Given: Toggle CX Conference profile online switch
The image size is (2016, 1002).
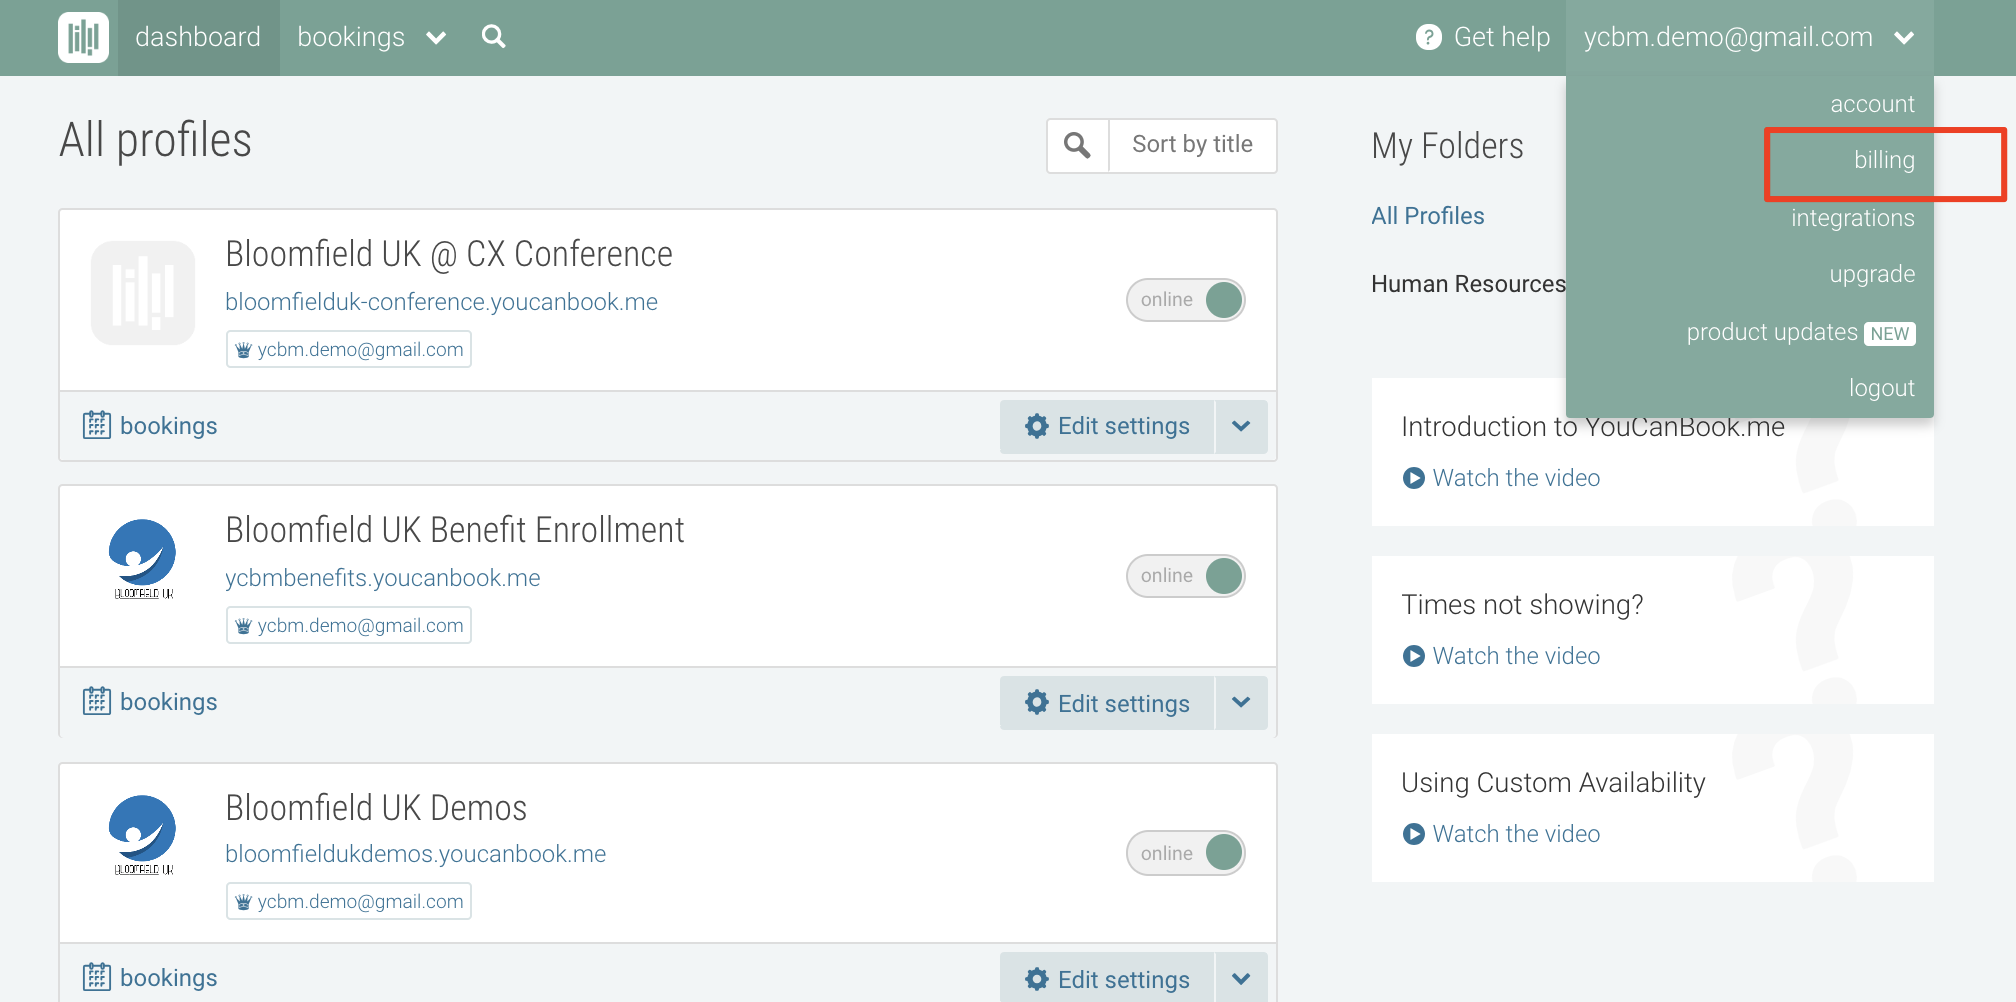Looking at the screenshot, I should 1186,300.
